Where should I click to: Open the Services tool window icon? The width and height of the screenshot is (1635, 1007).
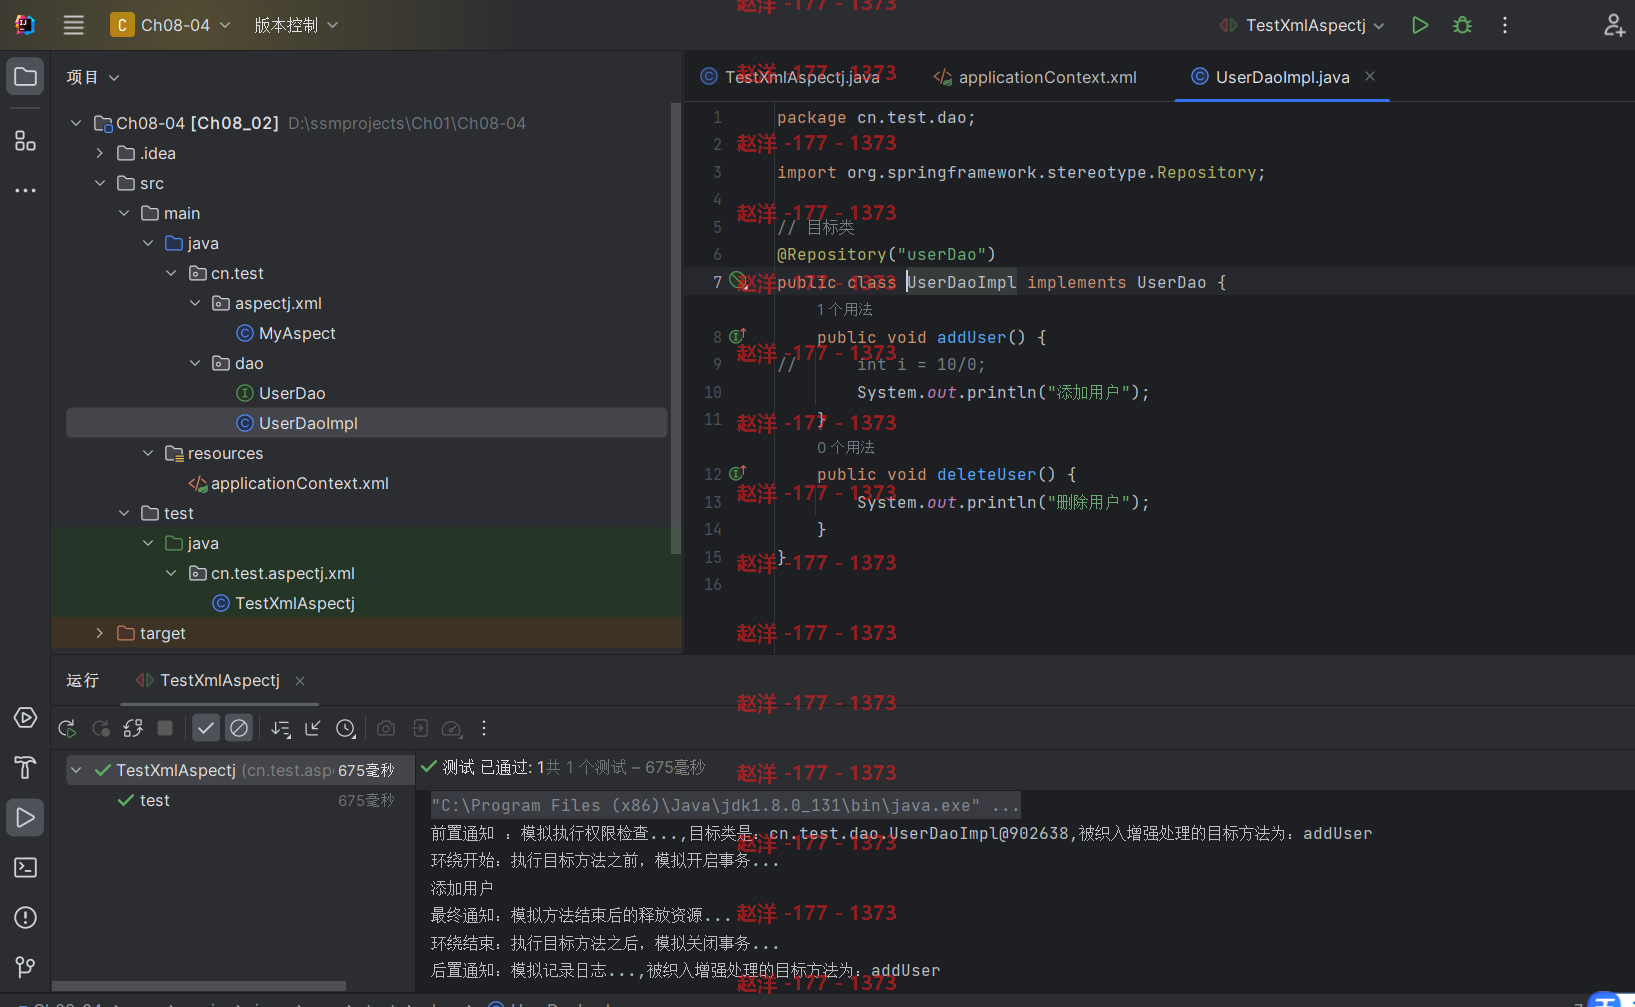tap(25, 718)
